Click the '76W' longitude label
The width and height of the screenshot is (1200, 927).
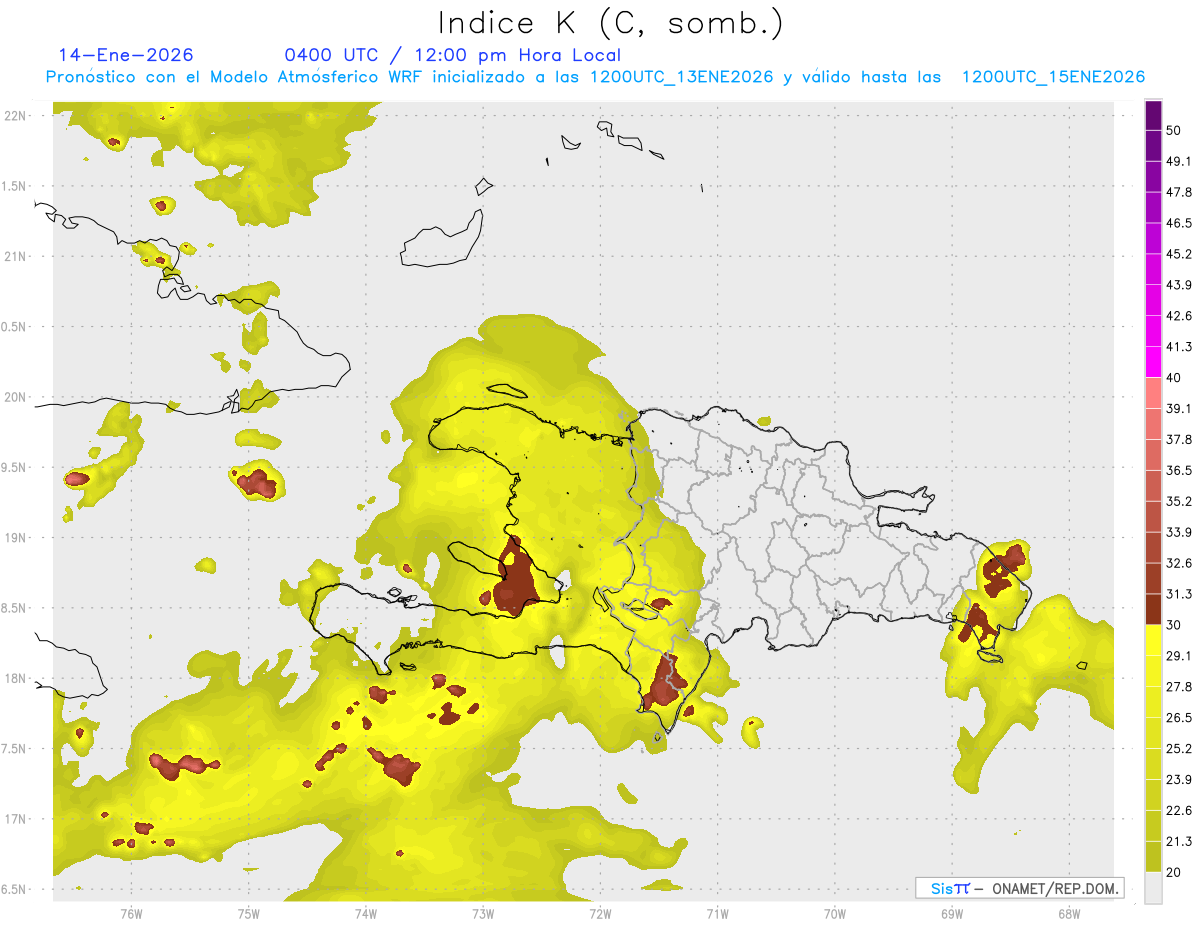(x=131, y=914)
